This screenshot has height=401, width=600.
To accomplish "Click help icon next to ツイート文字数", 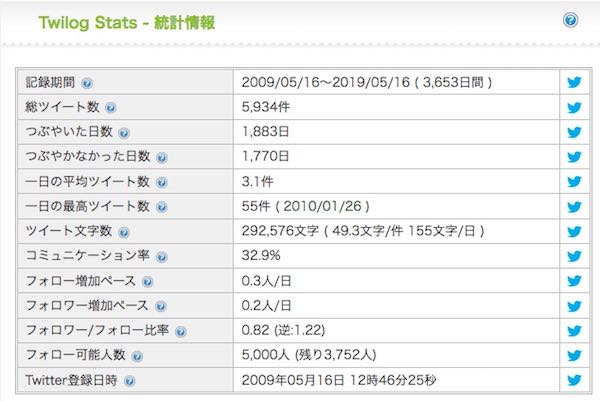I will 124,232.
